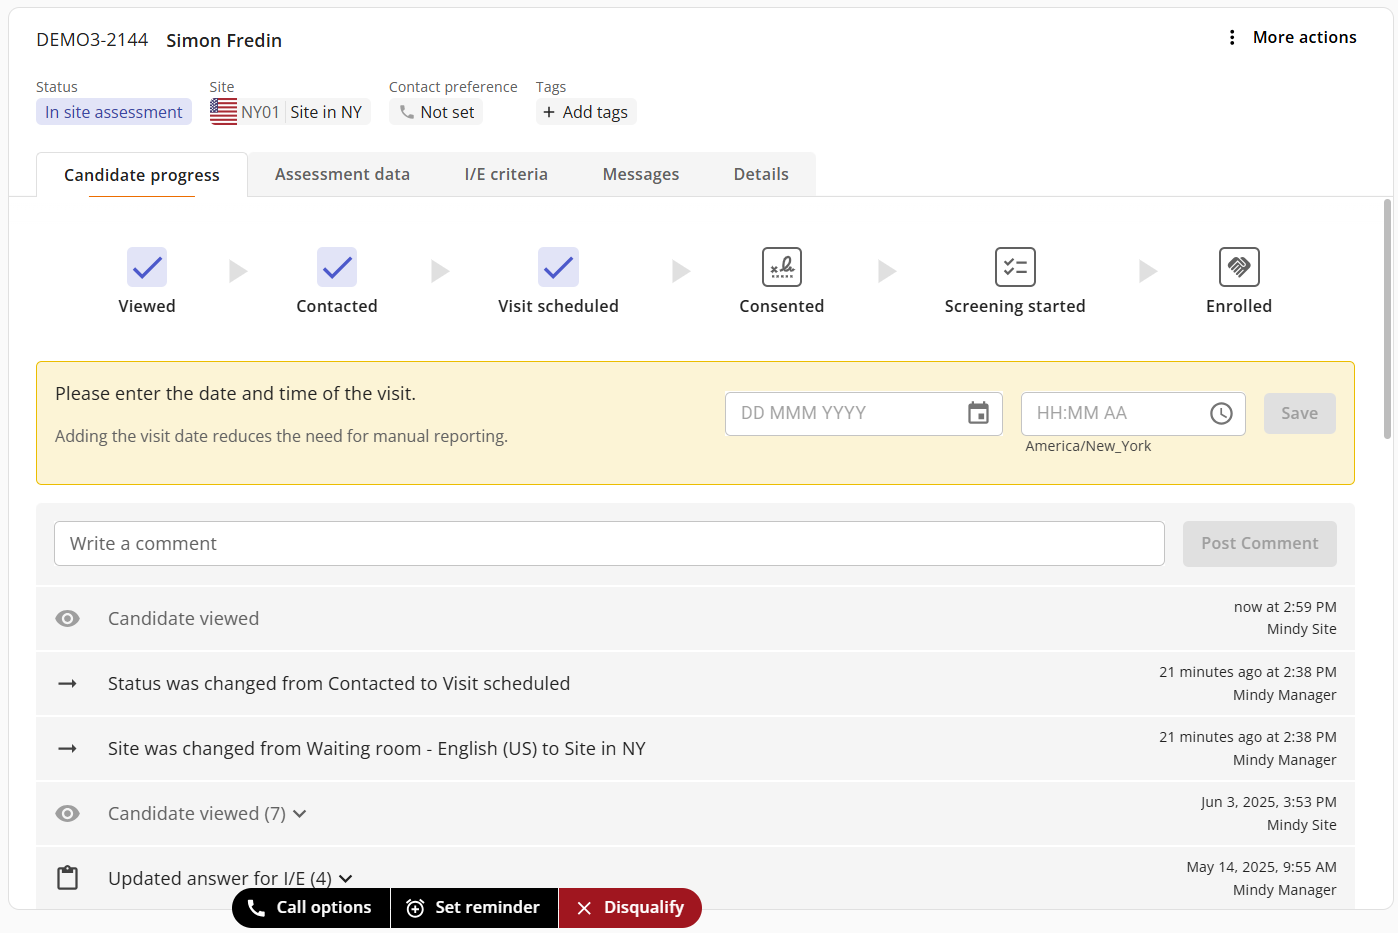Viewport: 1398px width, 933px height.
Task: Click the Site was changed from Waiting room text
Action: click(377, 748)
